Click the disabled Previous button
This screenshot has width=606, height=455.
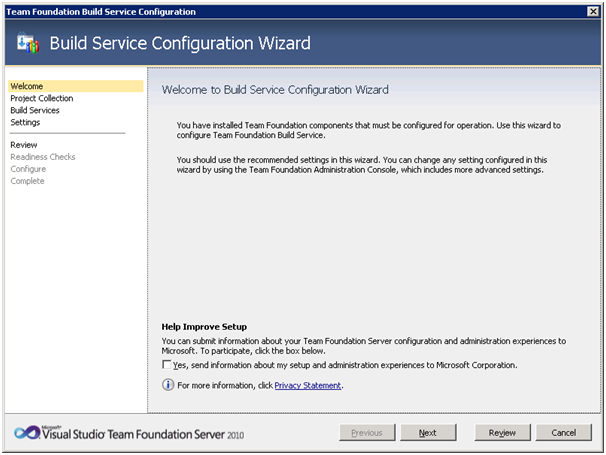367,433
